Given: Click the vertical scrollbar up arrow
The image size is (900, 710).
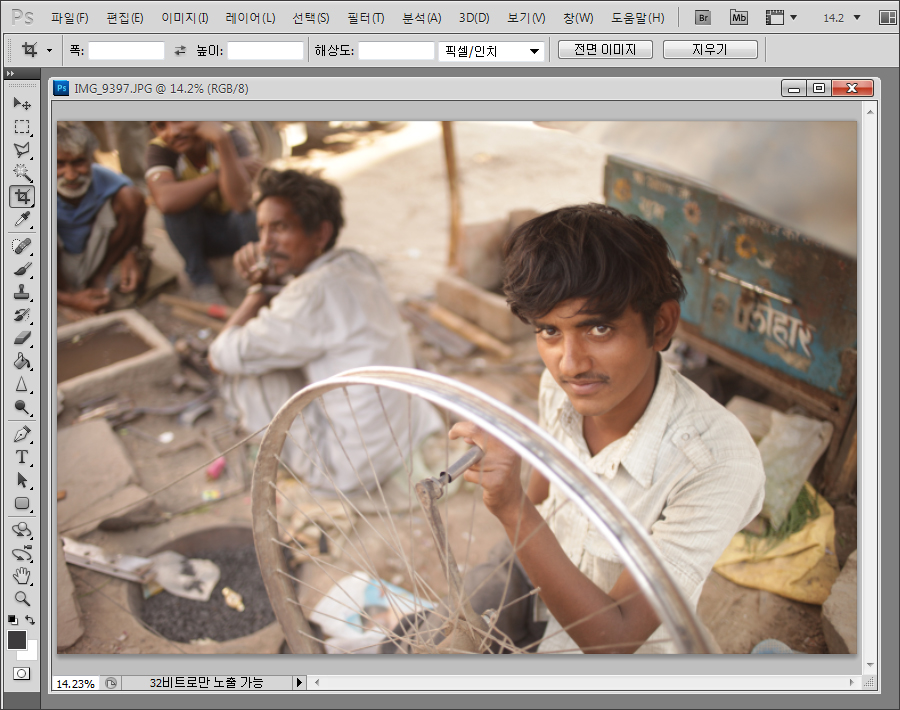Looking at the screenshot, I should tap(870, 112).
